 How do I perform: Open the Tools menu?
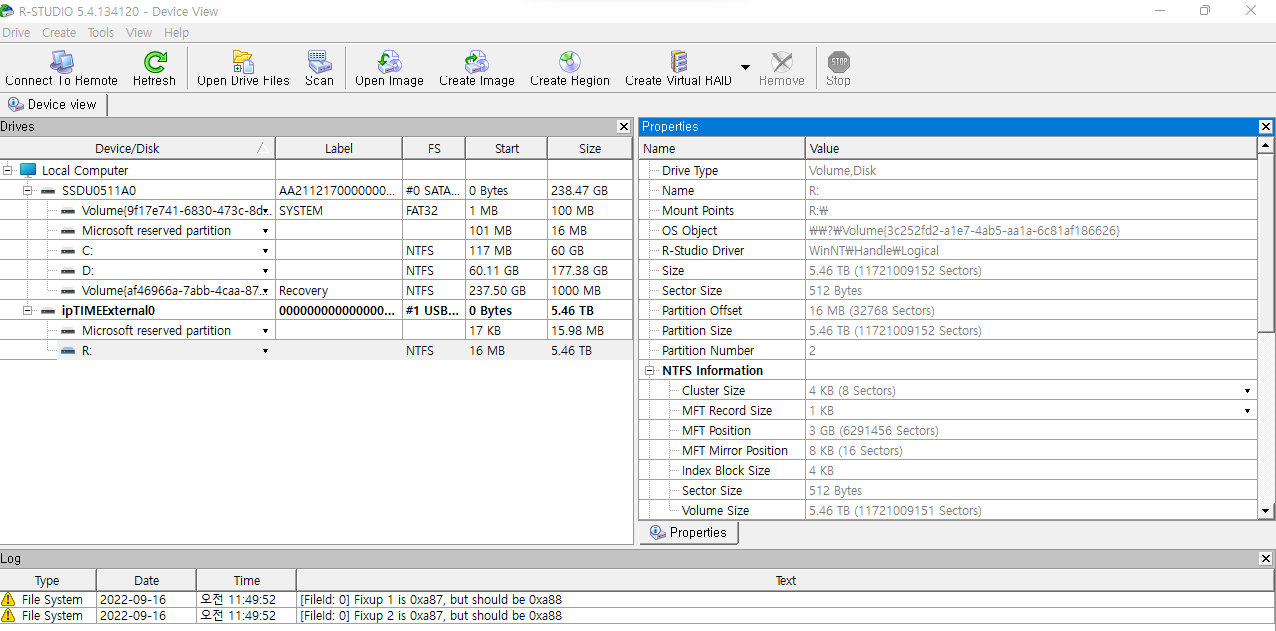(x=101, y=33)
